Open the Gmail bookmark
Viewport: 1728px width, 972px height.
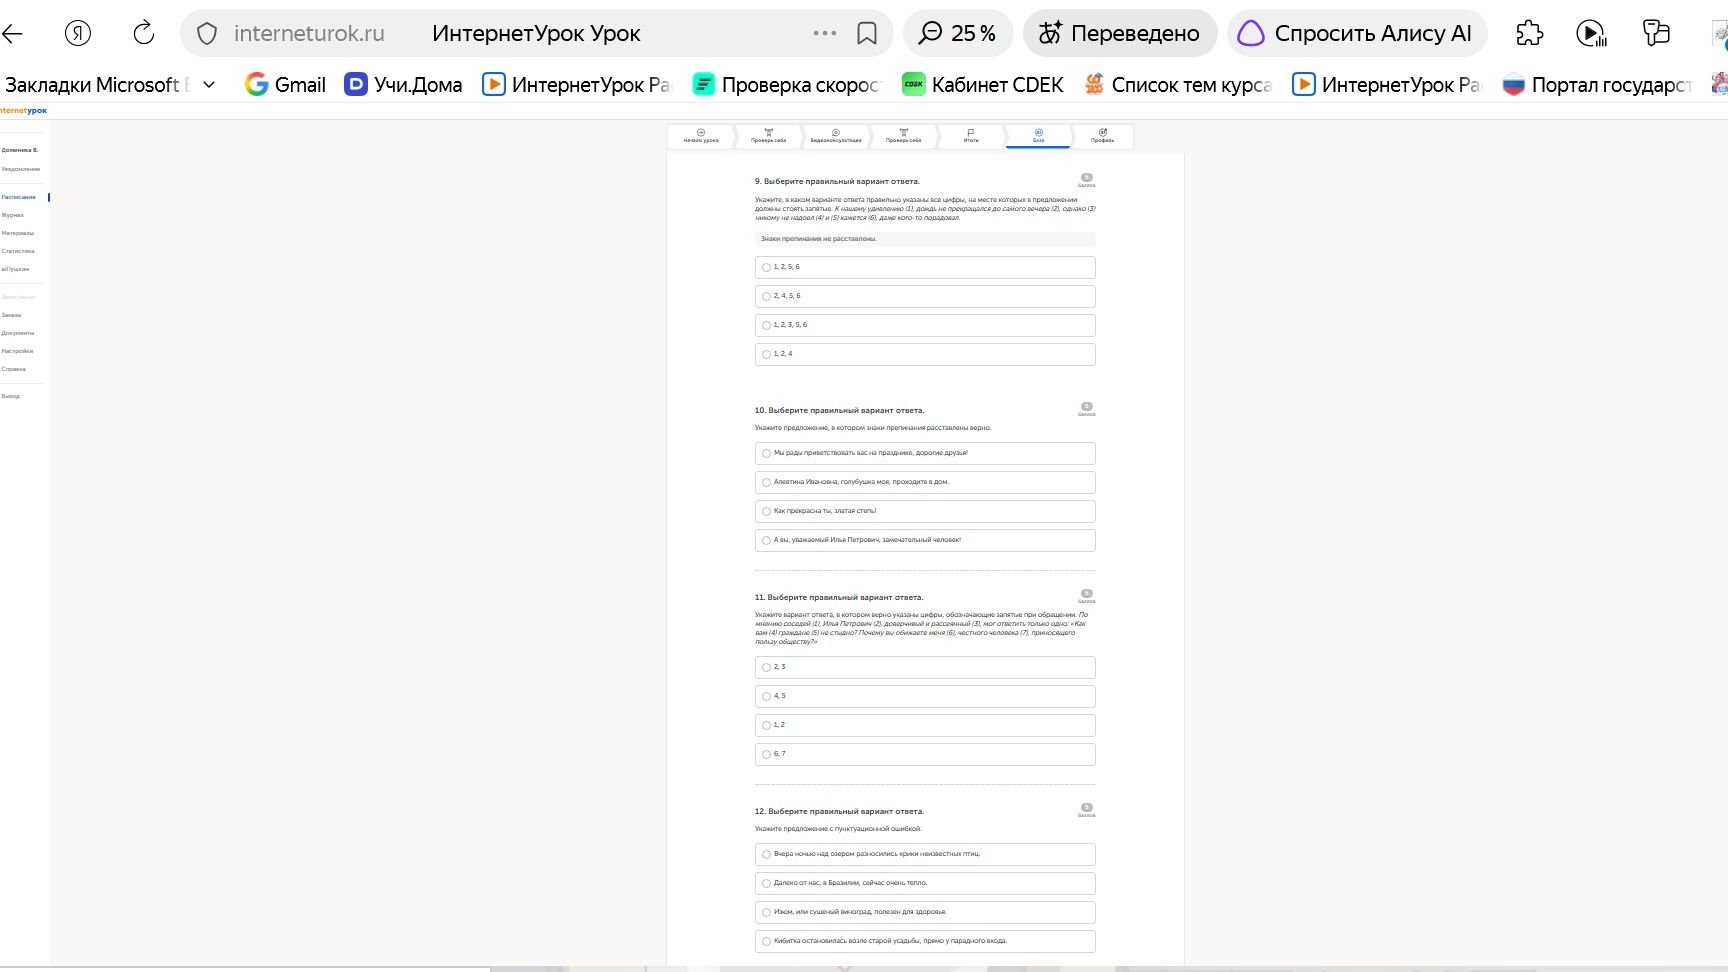coord(286,85)
